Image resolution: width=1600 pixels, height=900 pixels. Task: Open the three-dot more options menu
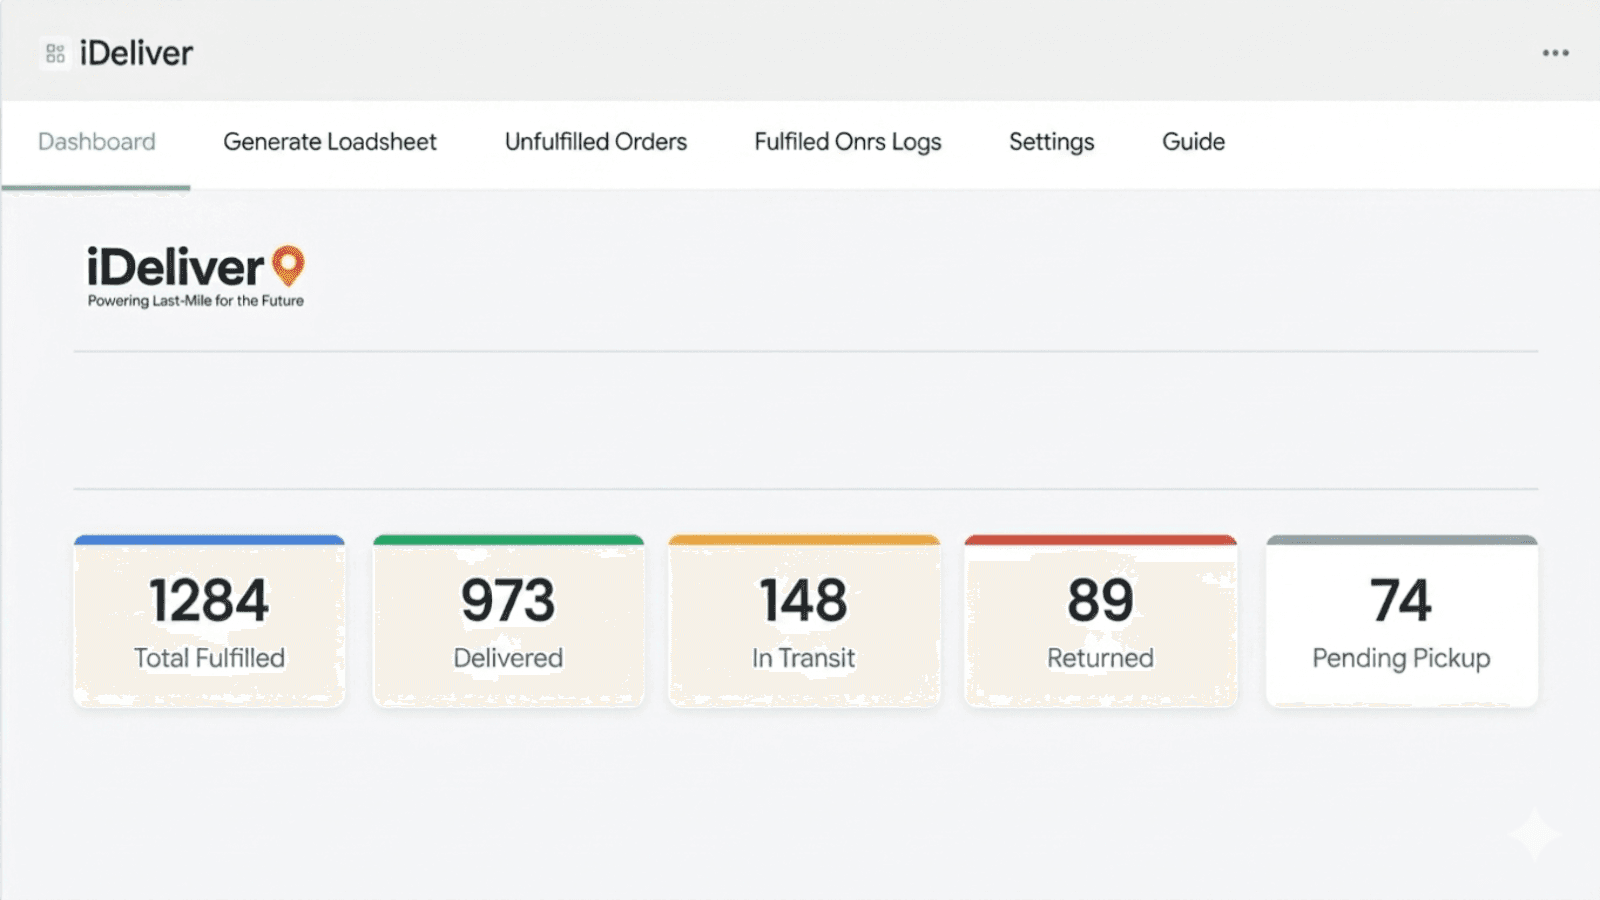point(1555,53)
